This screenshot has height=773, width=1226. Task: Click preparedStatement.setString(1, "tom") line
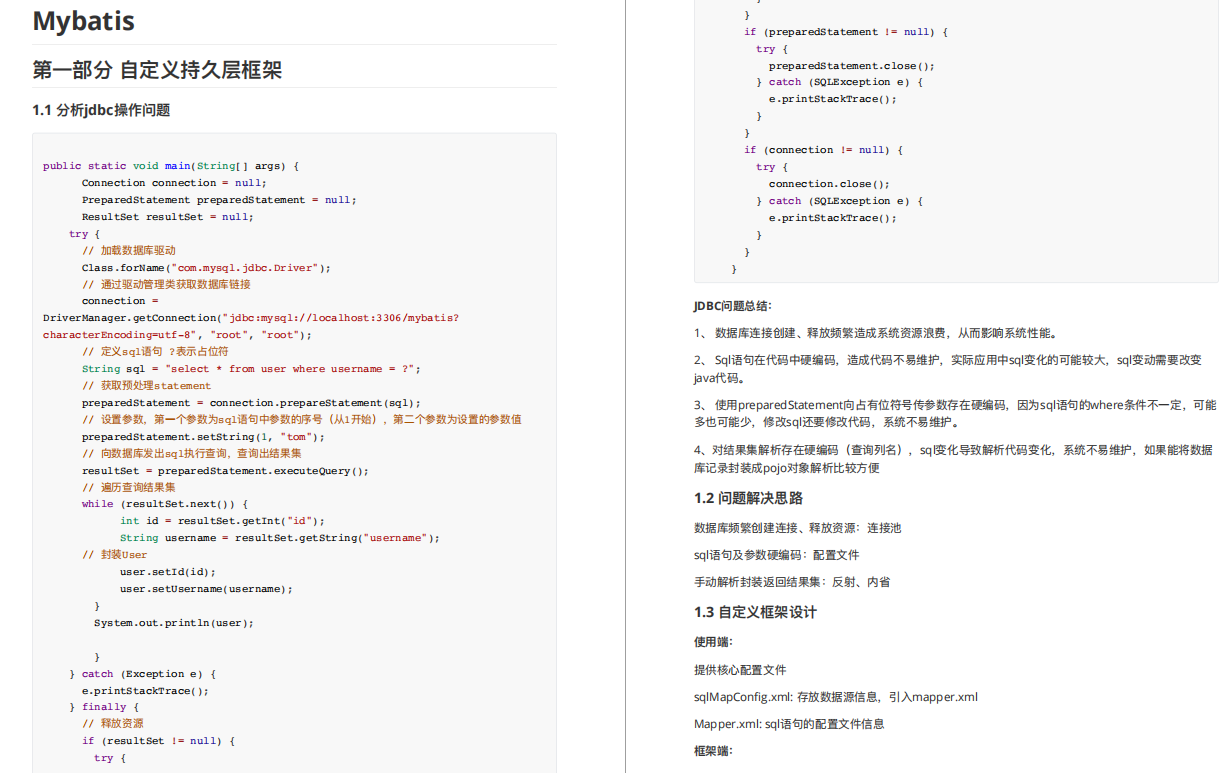(x=203, y=437)
